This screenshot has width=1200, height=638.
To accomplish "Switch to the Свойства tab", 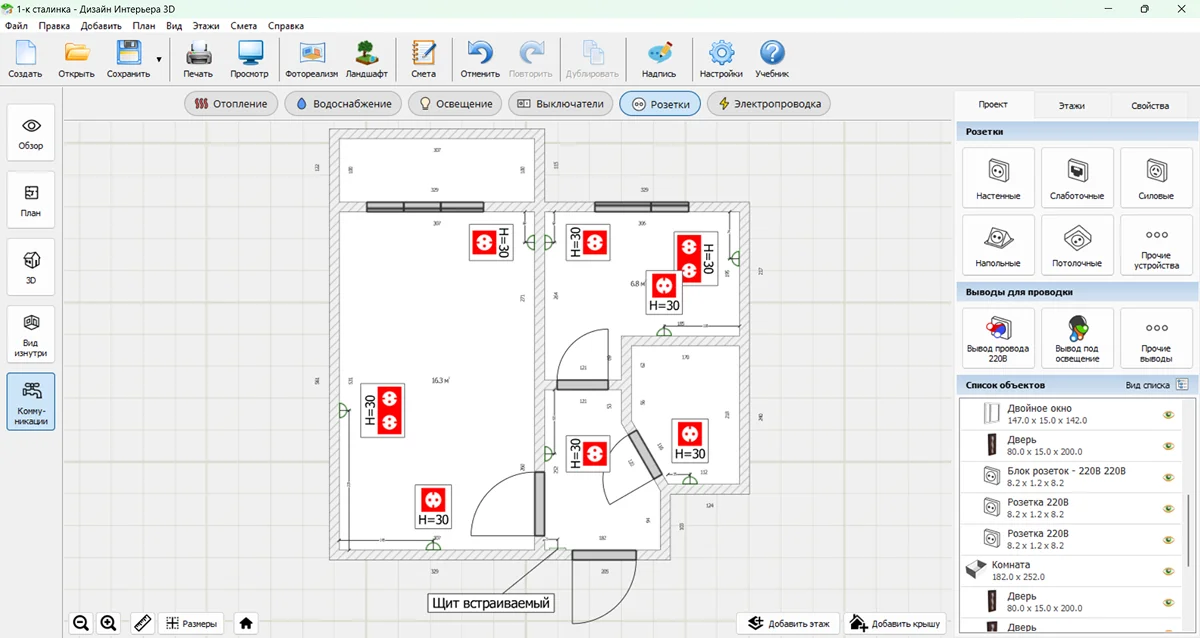I will click(x=1149, y=105).
